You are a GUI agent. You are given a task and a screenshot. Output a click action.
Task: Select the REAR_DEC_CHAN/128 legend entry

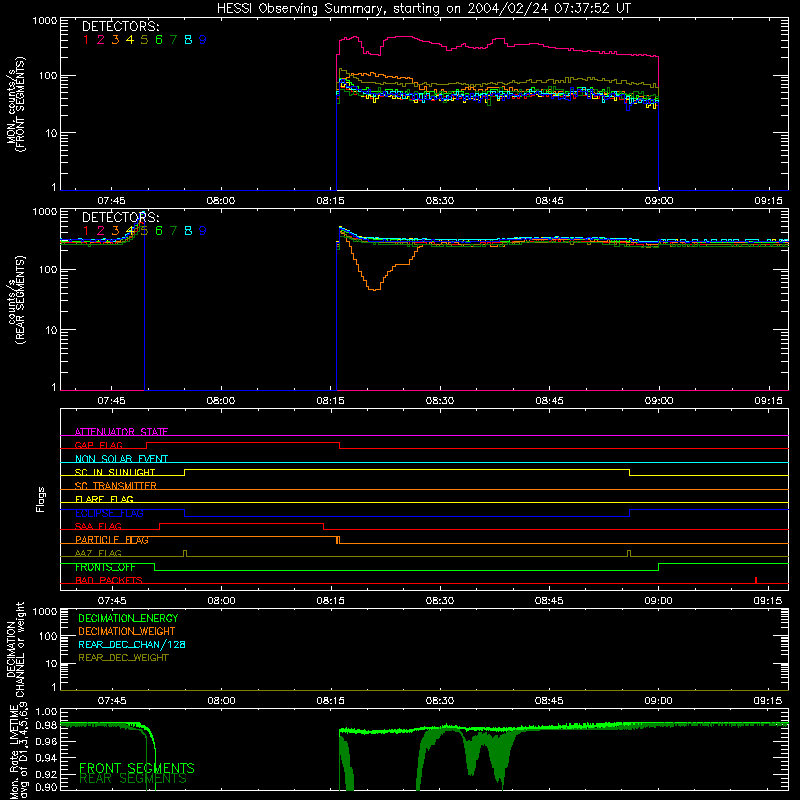(132, 644)
